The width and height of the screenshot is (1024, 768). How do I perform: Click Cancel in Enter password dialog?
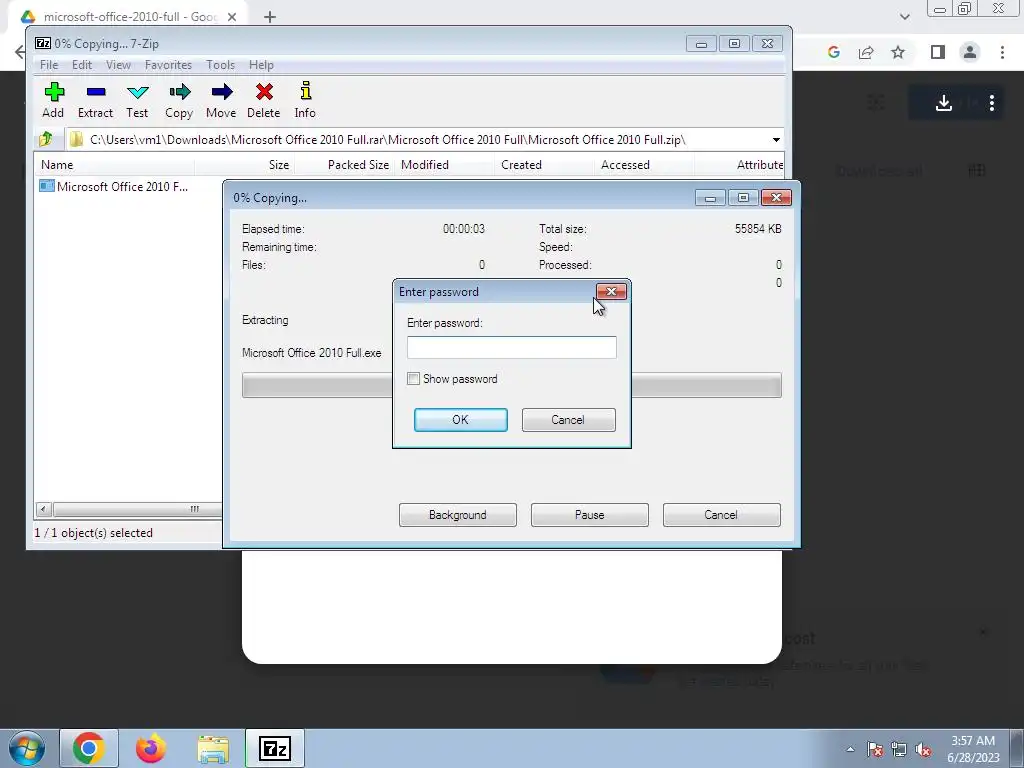(x=568, y=420)
